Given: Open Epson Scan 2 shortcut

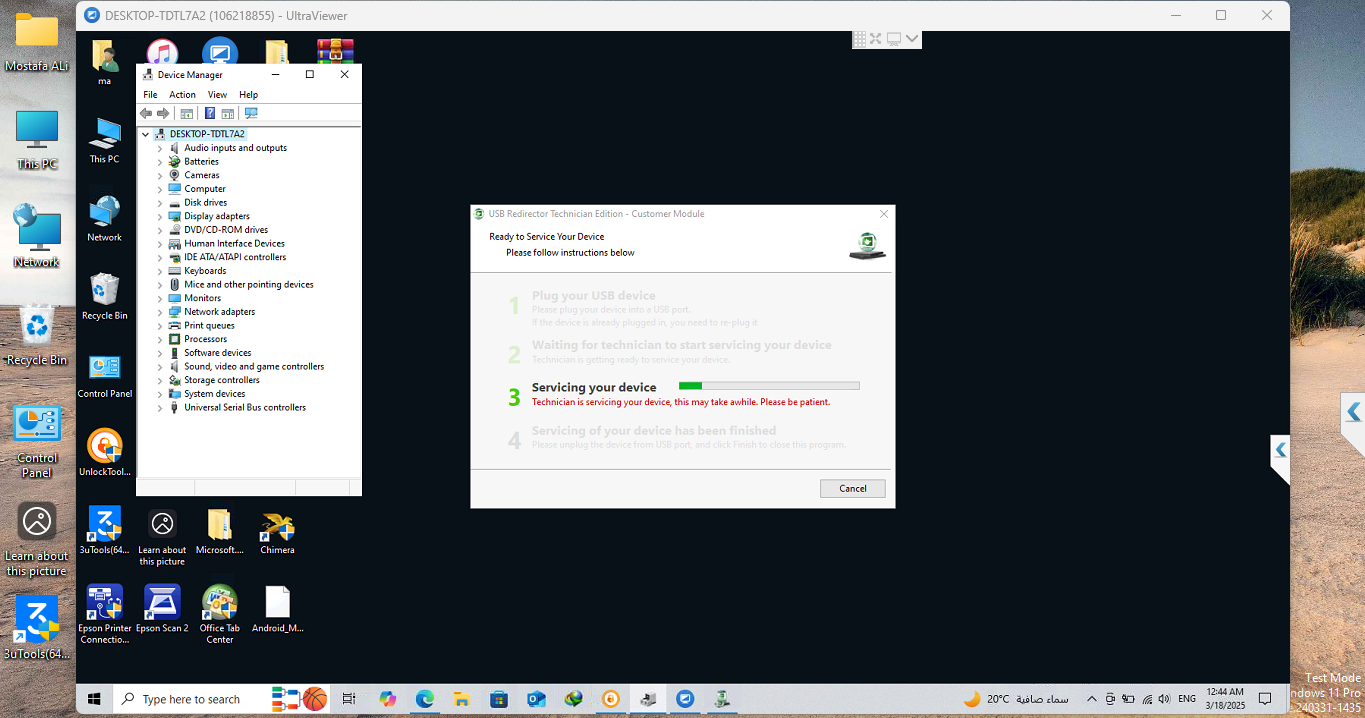Looking at the screenshot, I should pos(162,610).
